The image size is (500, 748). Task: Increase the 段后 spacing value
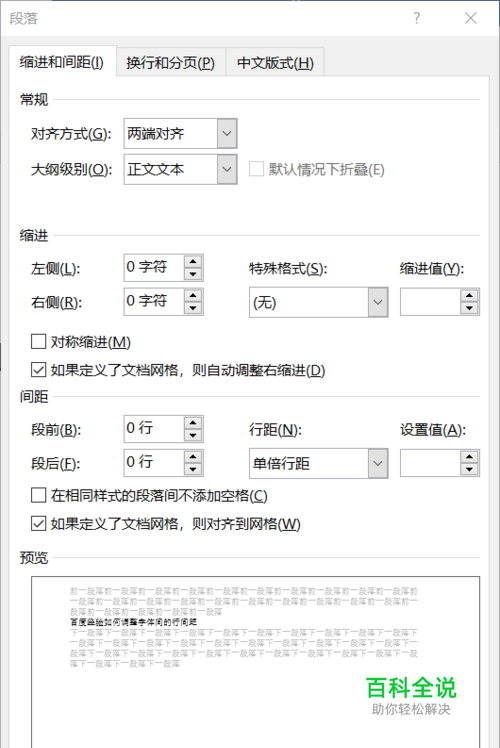point(193,457)
